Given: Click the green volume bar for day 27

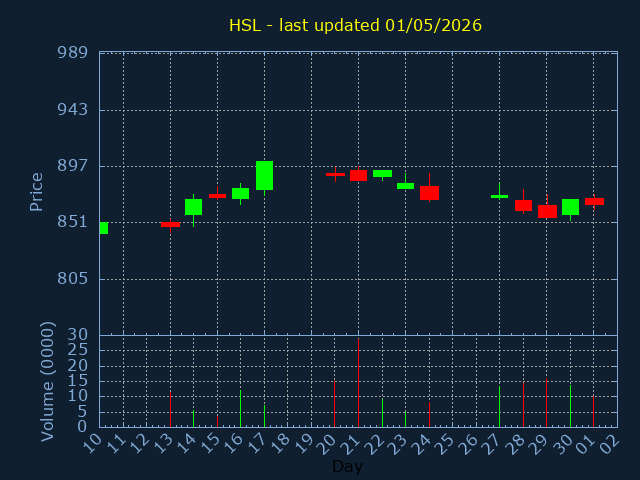Looking at the screenshot, I should click(499, 407).
